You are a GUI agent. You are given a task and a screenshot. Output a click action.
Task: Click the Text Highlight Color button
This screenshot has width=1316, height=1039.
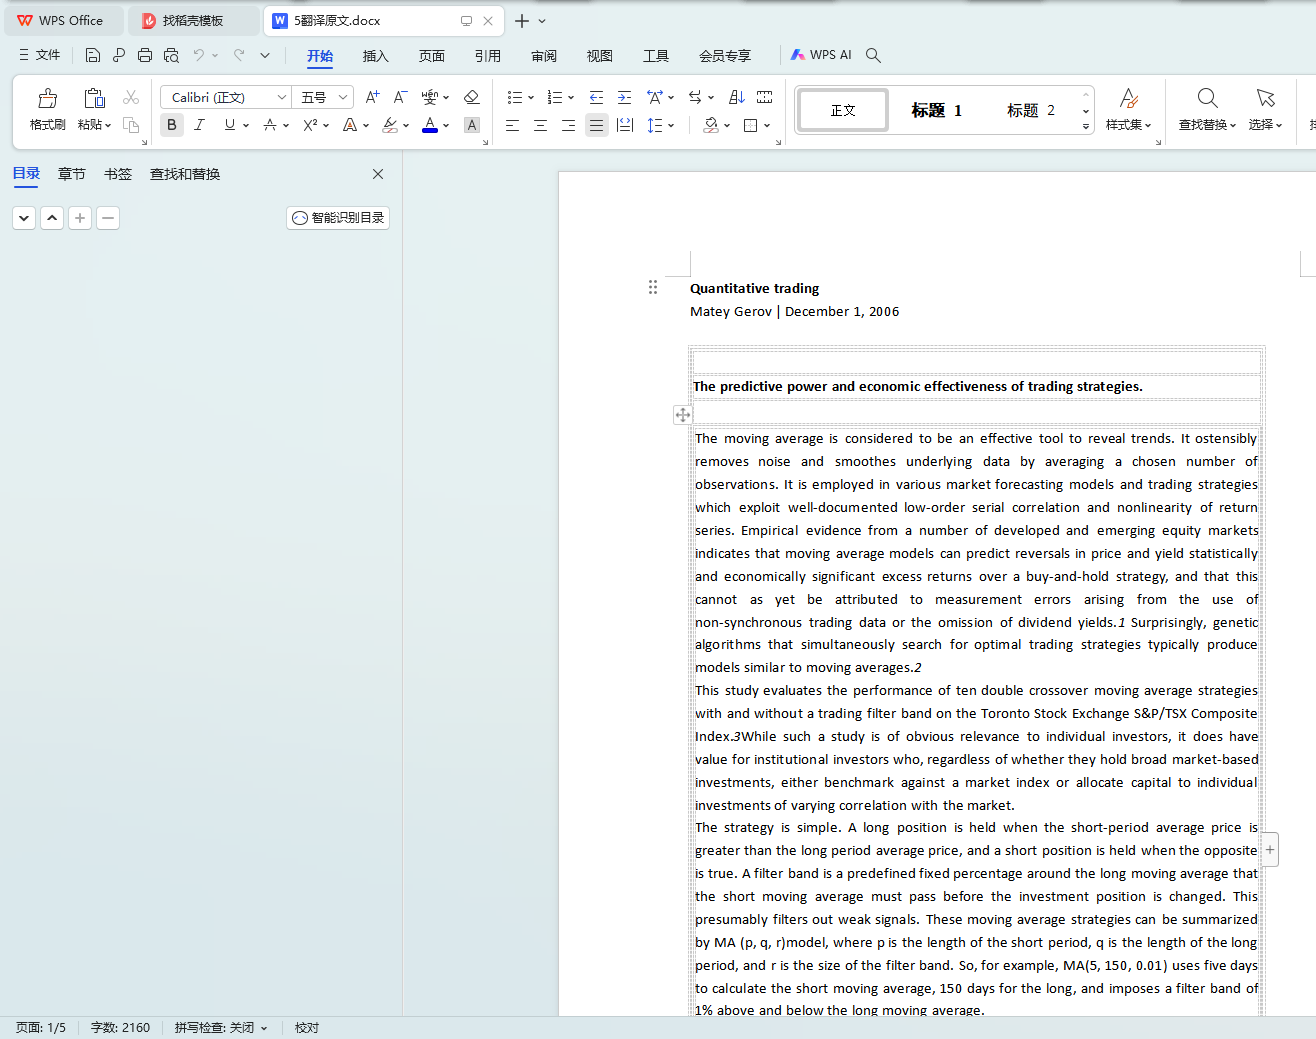pos(390,125)
